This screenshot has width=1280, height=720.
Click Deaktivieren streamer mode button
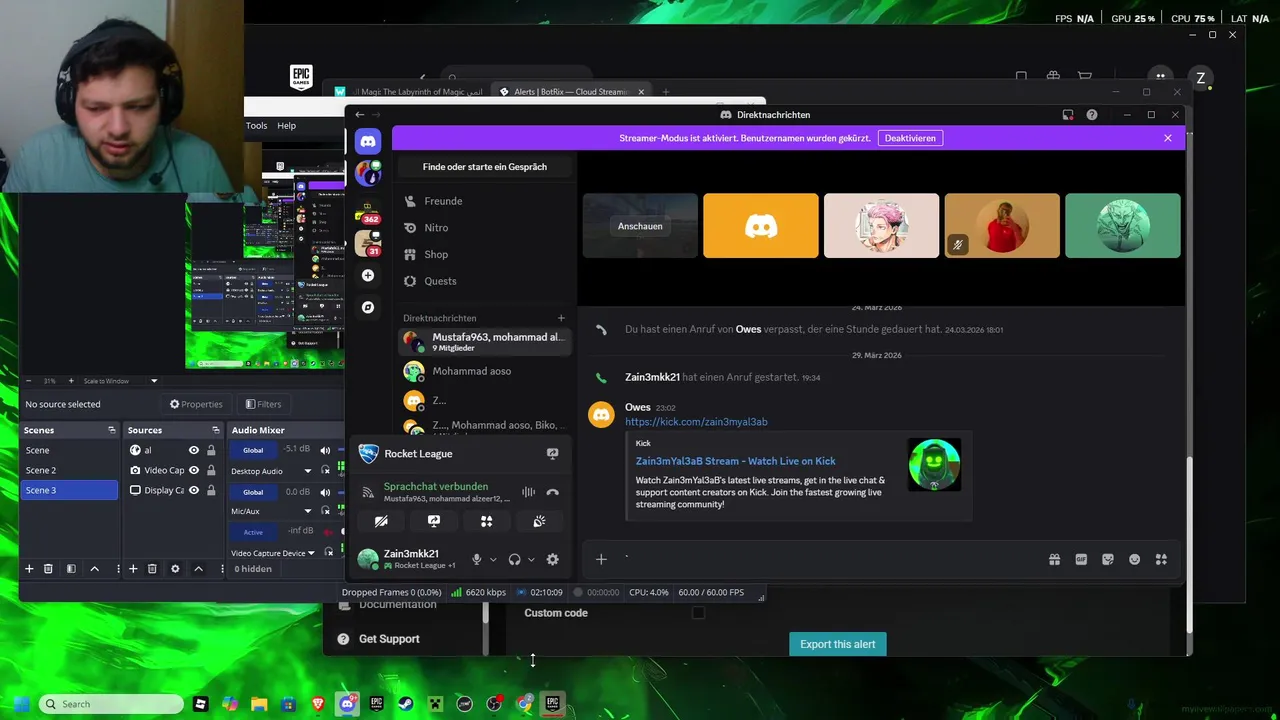[910, 138]
